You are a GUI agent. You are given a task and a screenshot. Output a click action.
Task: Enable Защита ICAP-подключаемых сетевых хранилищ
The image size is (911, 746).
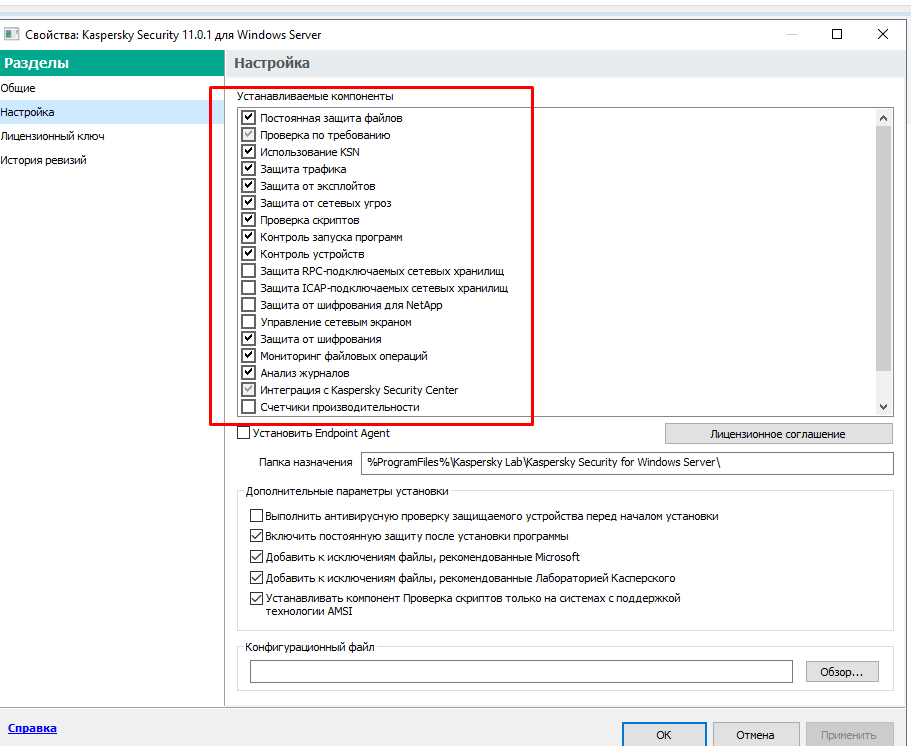pyautogui.click(x=248, y=288)
